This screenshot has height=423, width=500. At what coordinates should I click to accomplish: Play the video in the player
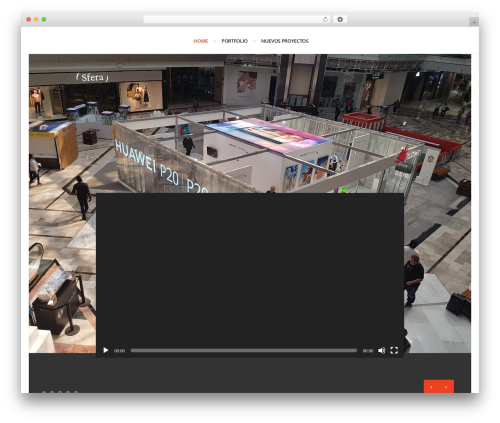(106, 350)
